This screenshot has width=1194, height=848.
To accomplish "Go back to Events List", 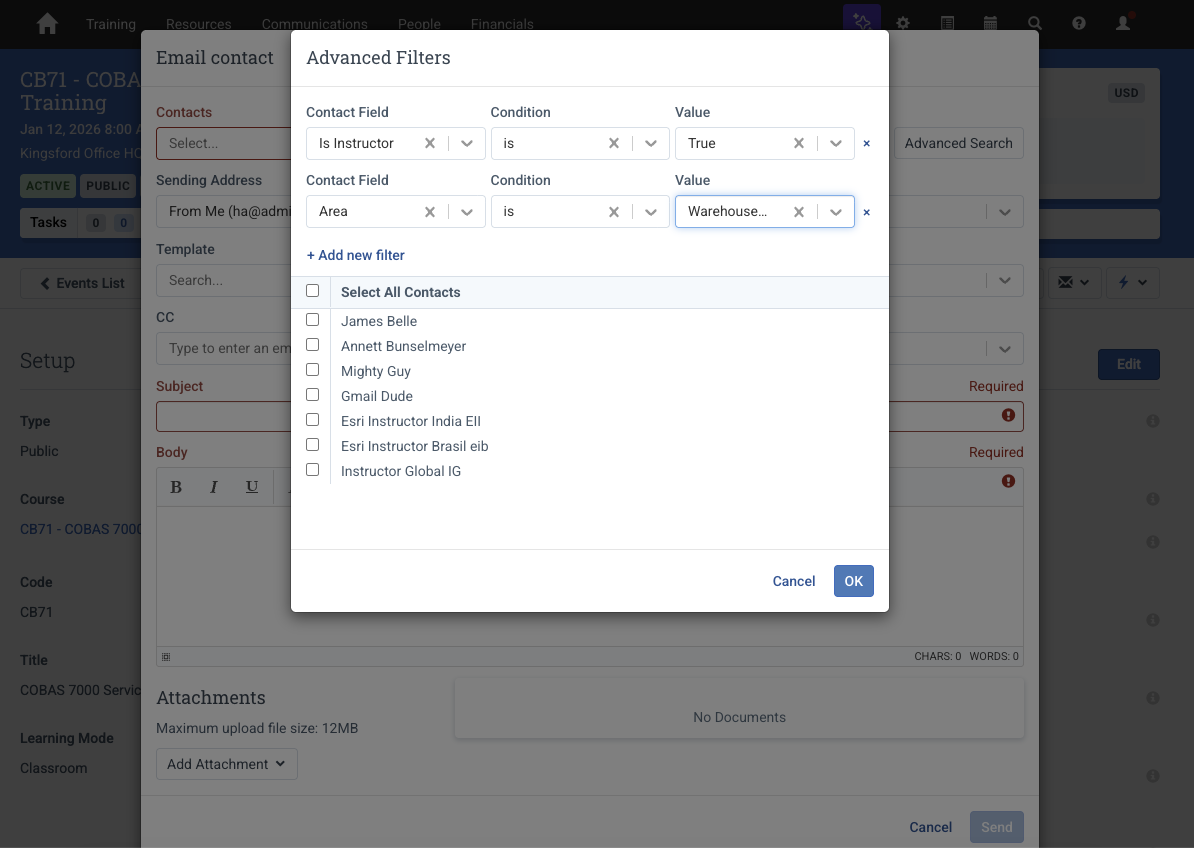I will (x=82, y=283).
